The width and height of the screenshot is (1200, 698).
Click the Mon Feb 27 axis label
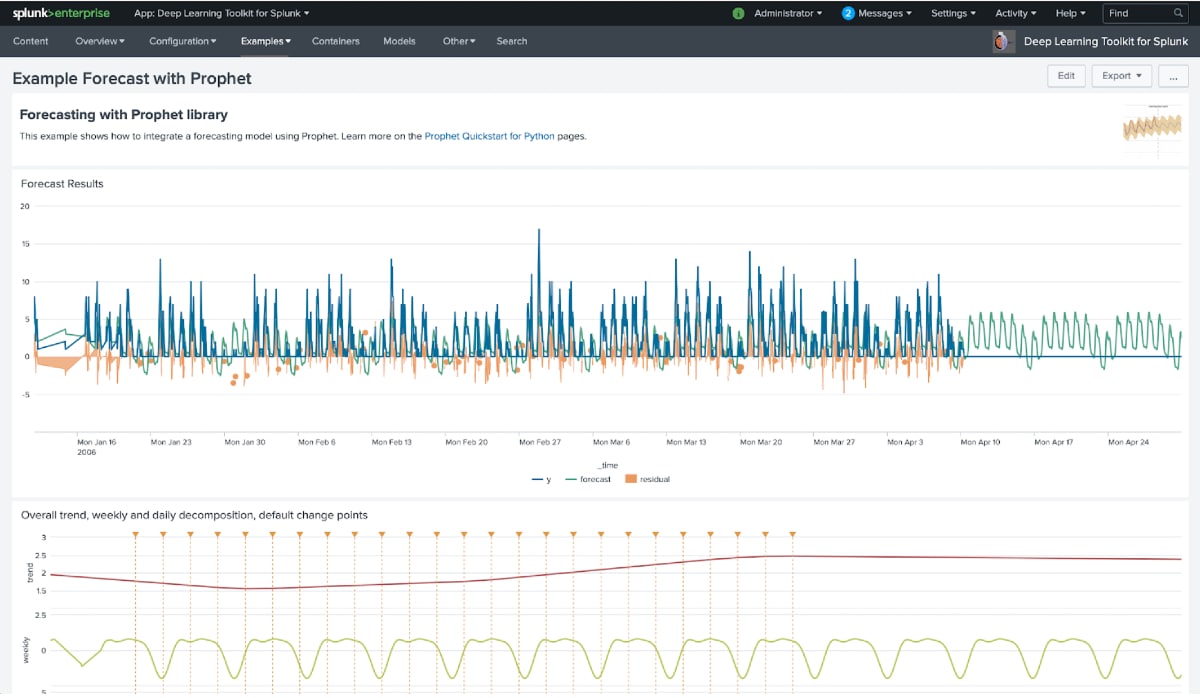pos(540,441)
